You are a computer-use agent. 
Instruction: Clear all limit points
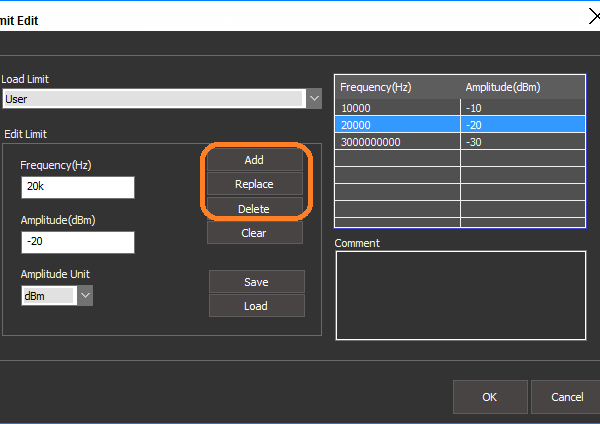coord(254,233)
